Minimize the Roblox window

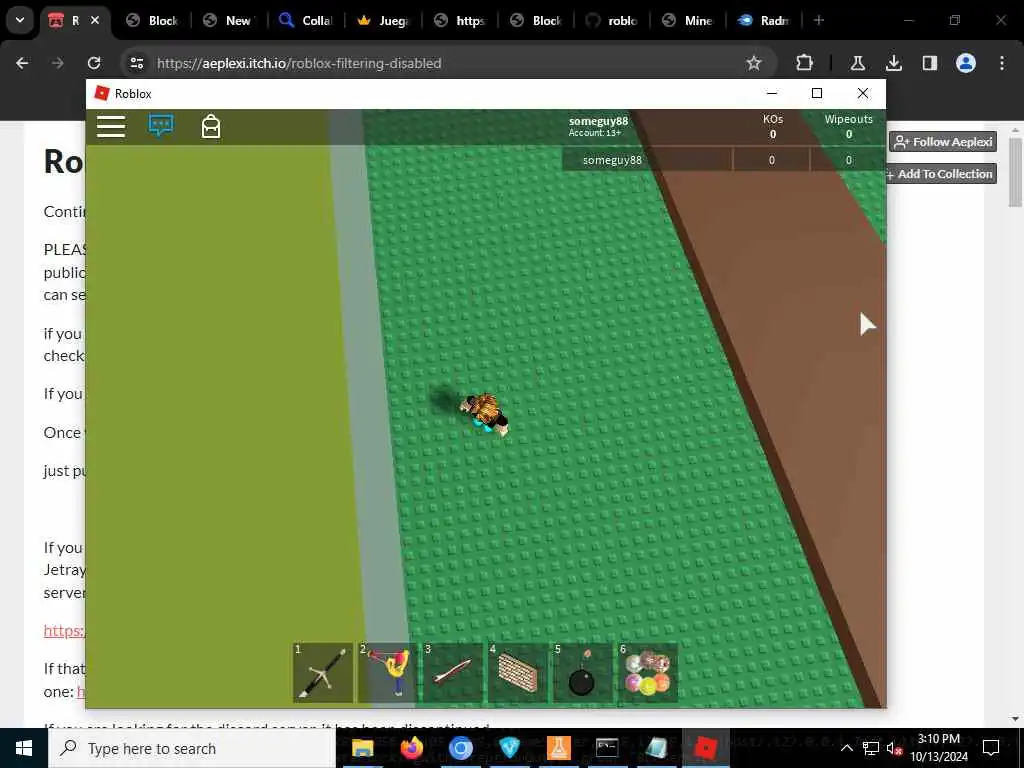pyautogui.click(x=771, y=93)
